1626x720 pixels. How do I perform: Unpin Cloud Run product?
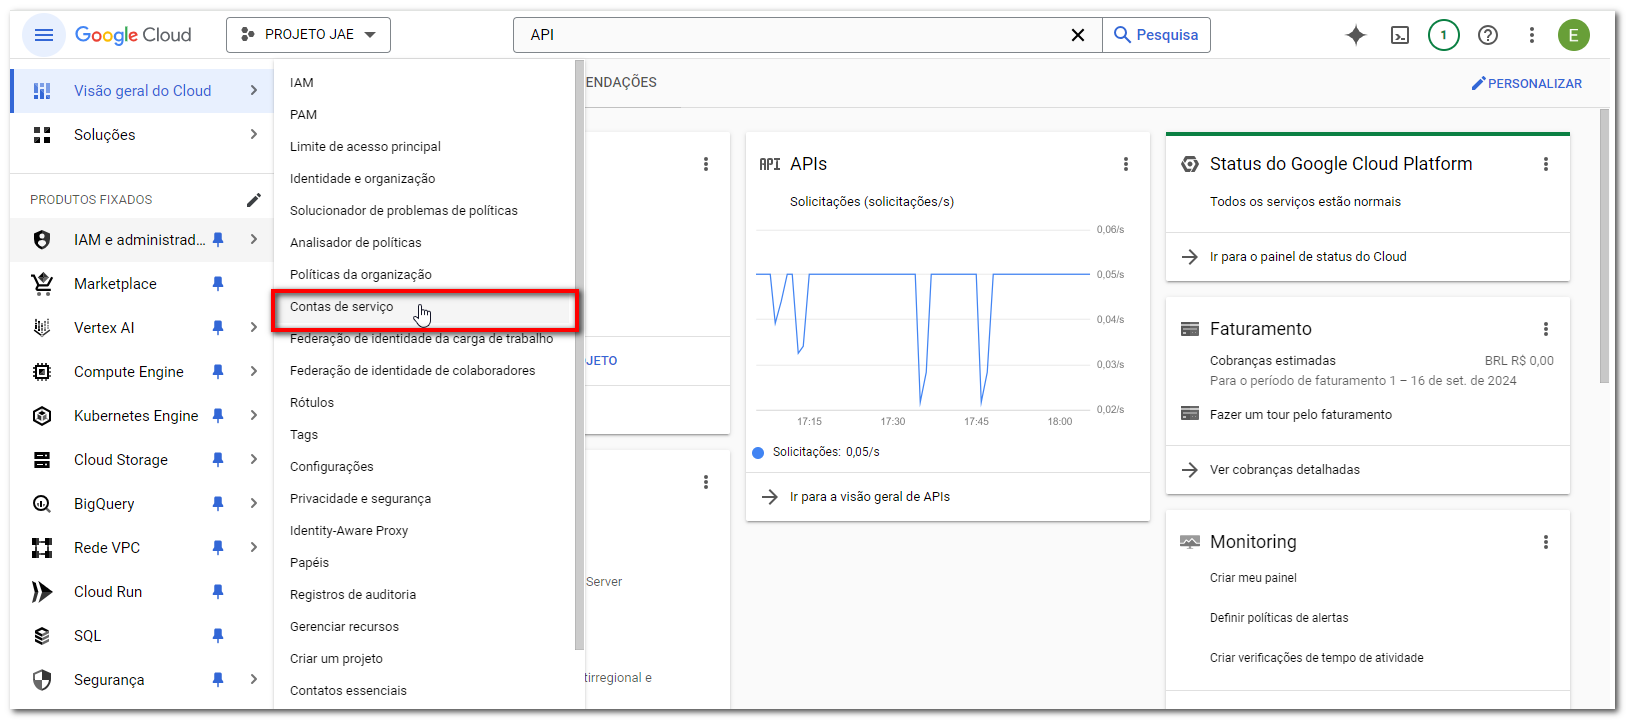click(x=218, y=592)
